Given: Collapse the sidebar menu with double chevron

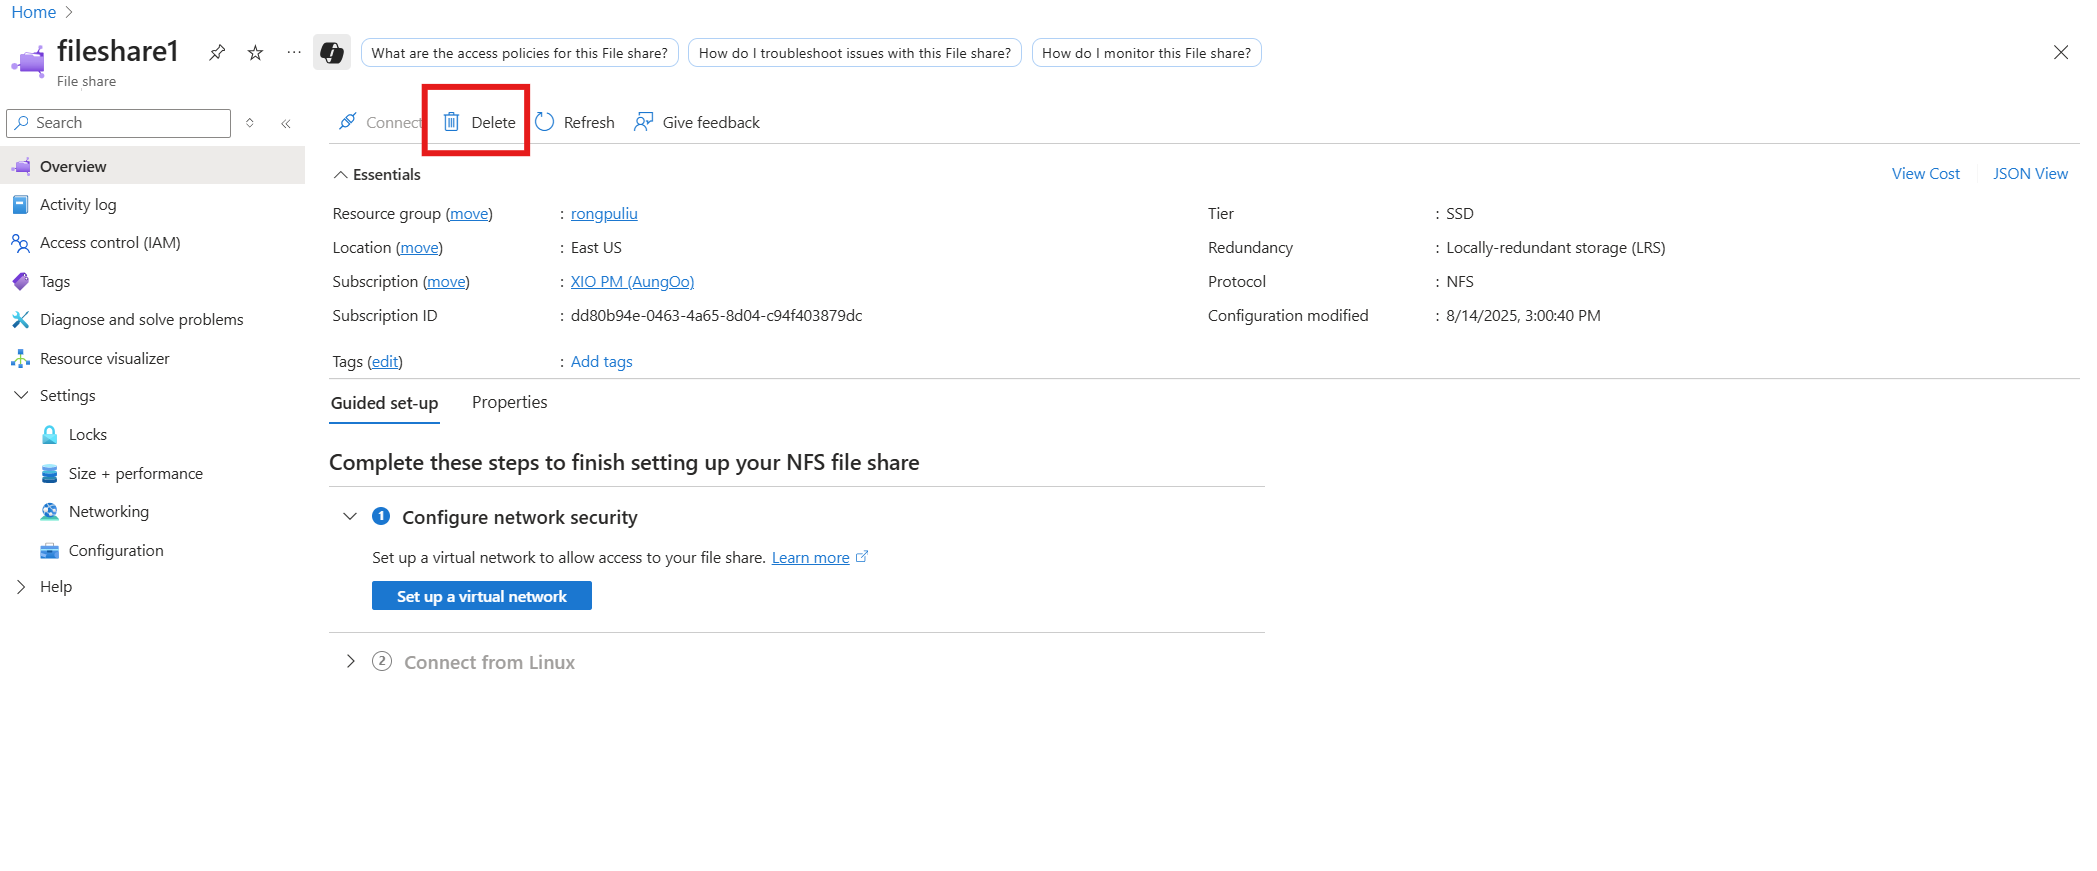Looking at the screenshot, I should (x=286, y=123).
